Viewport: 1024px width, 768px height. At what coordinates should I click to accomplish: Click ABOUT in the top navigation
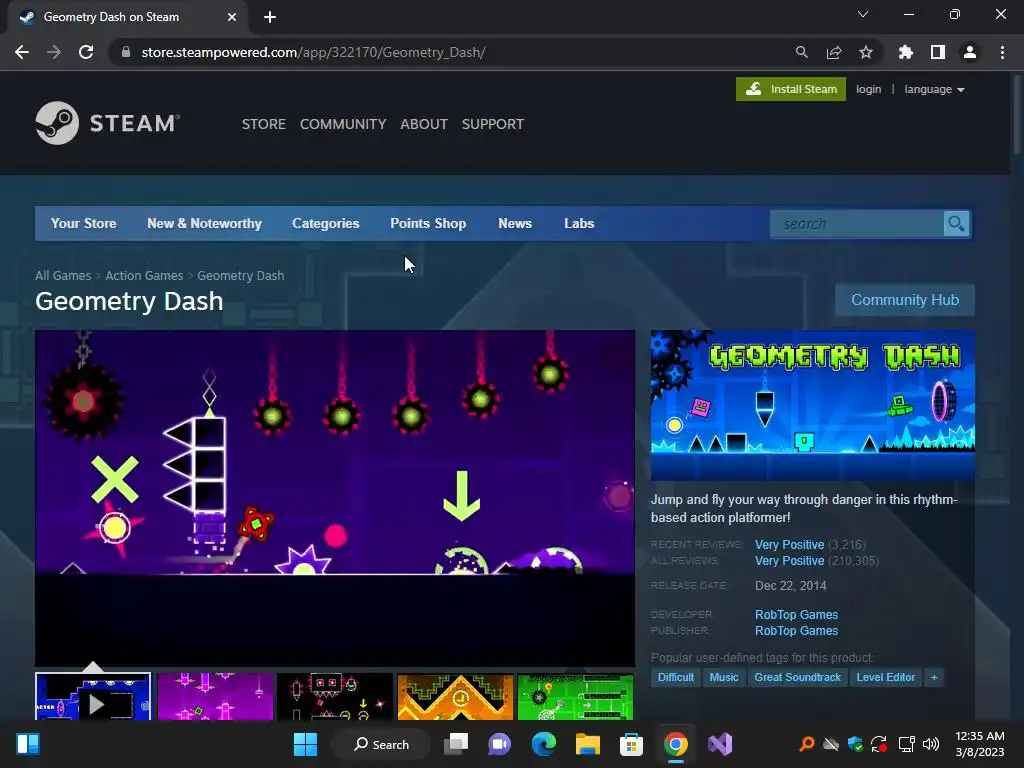424,124
